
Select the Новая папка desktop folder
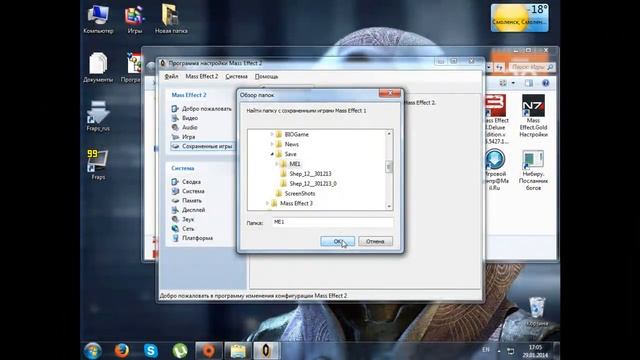[x=171, y=19]
